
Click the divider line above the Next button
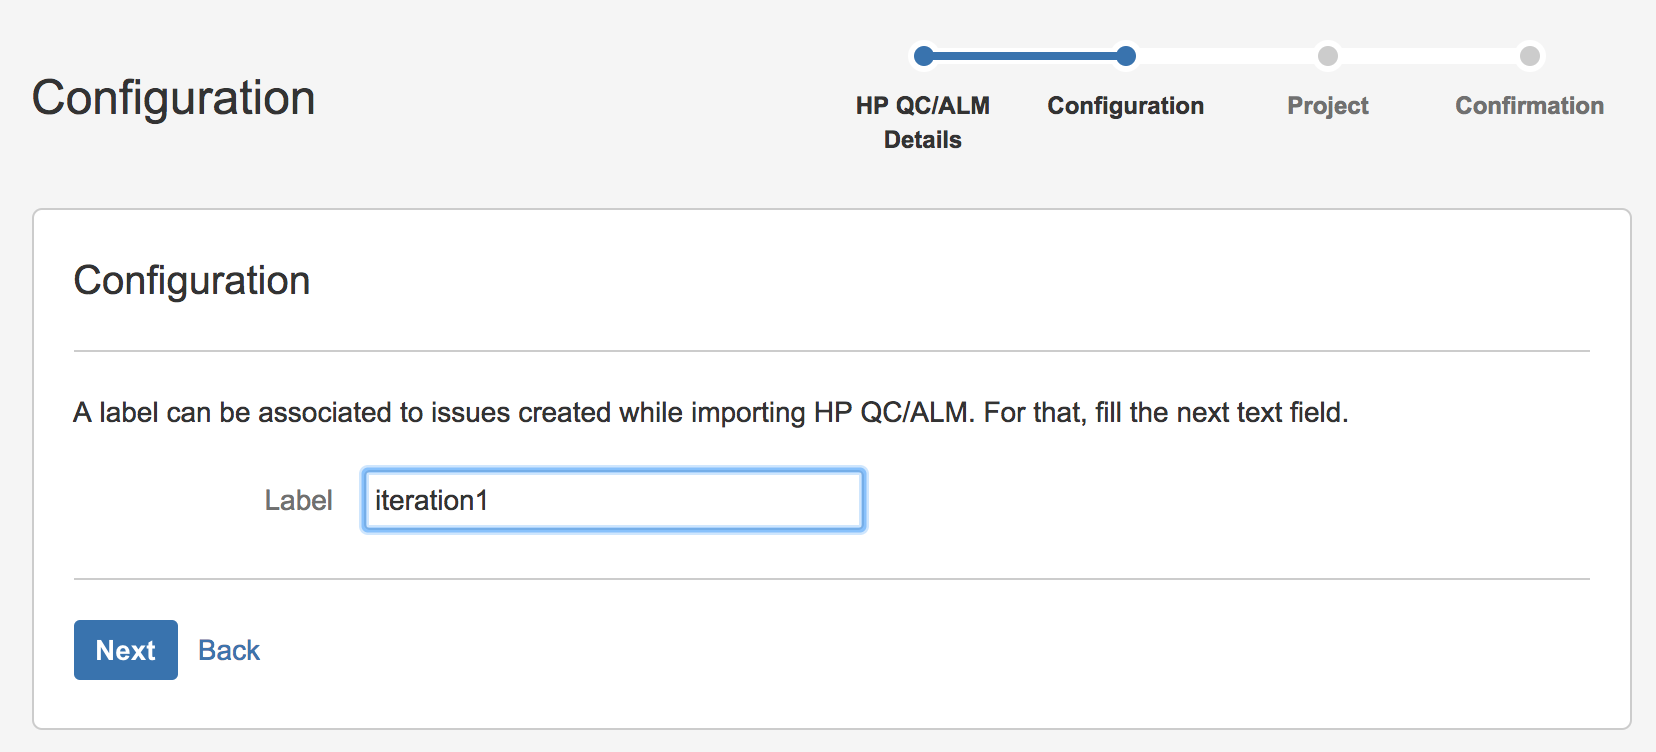tap(832, 579)
